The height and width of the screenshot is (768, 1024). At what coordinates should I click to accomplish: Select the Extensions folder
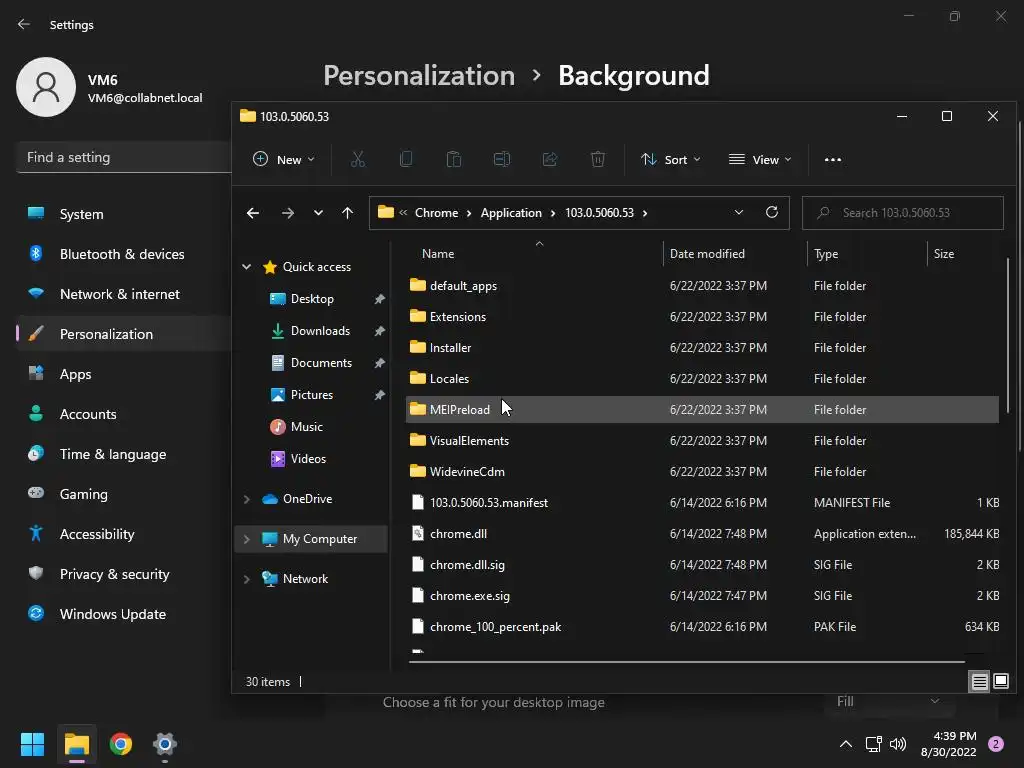(x=702, y=317)
